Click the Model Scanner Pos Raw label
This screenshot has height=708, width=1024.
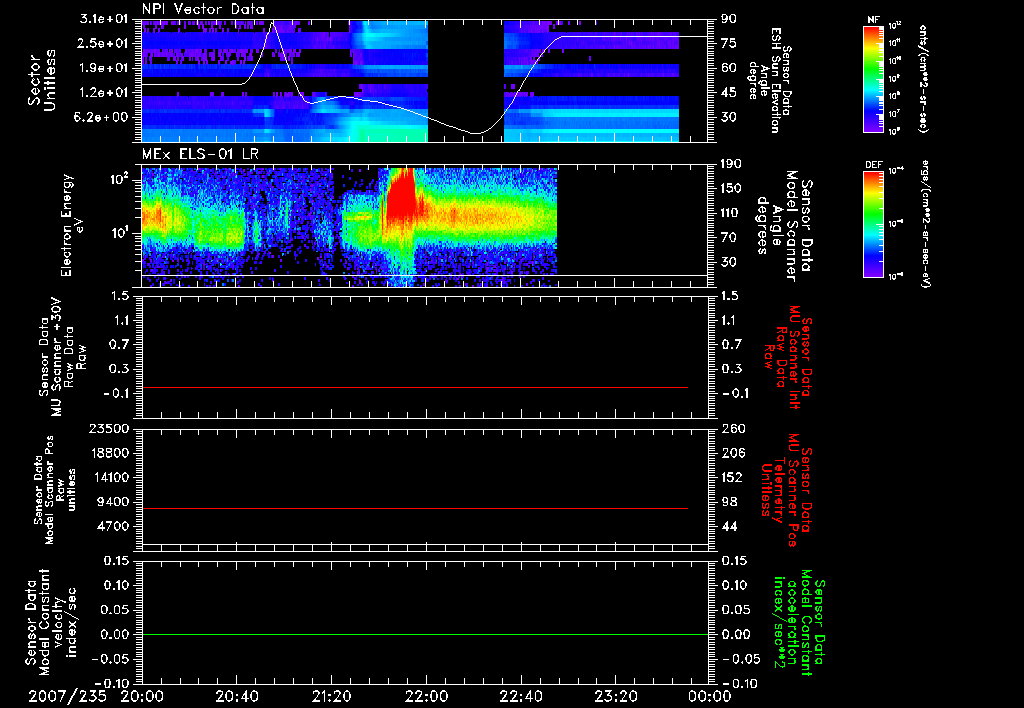(x=56, y=490)
